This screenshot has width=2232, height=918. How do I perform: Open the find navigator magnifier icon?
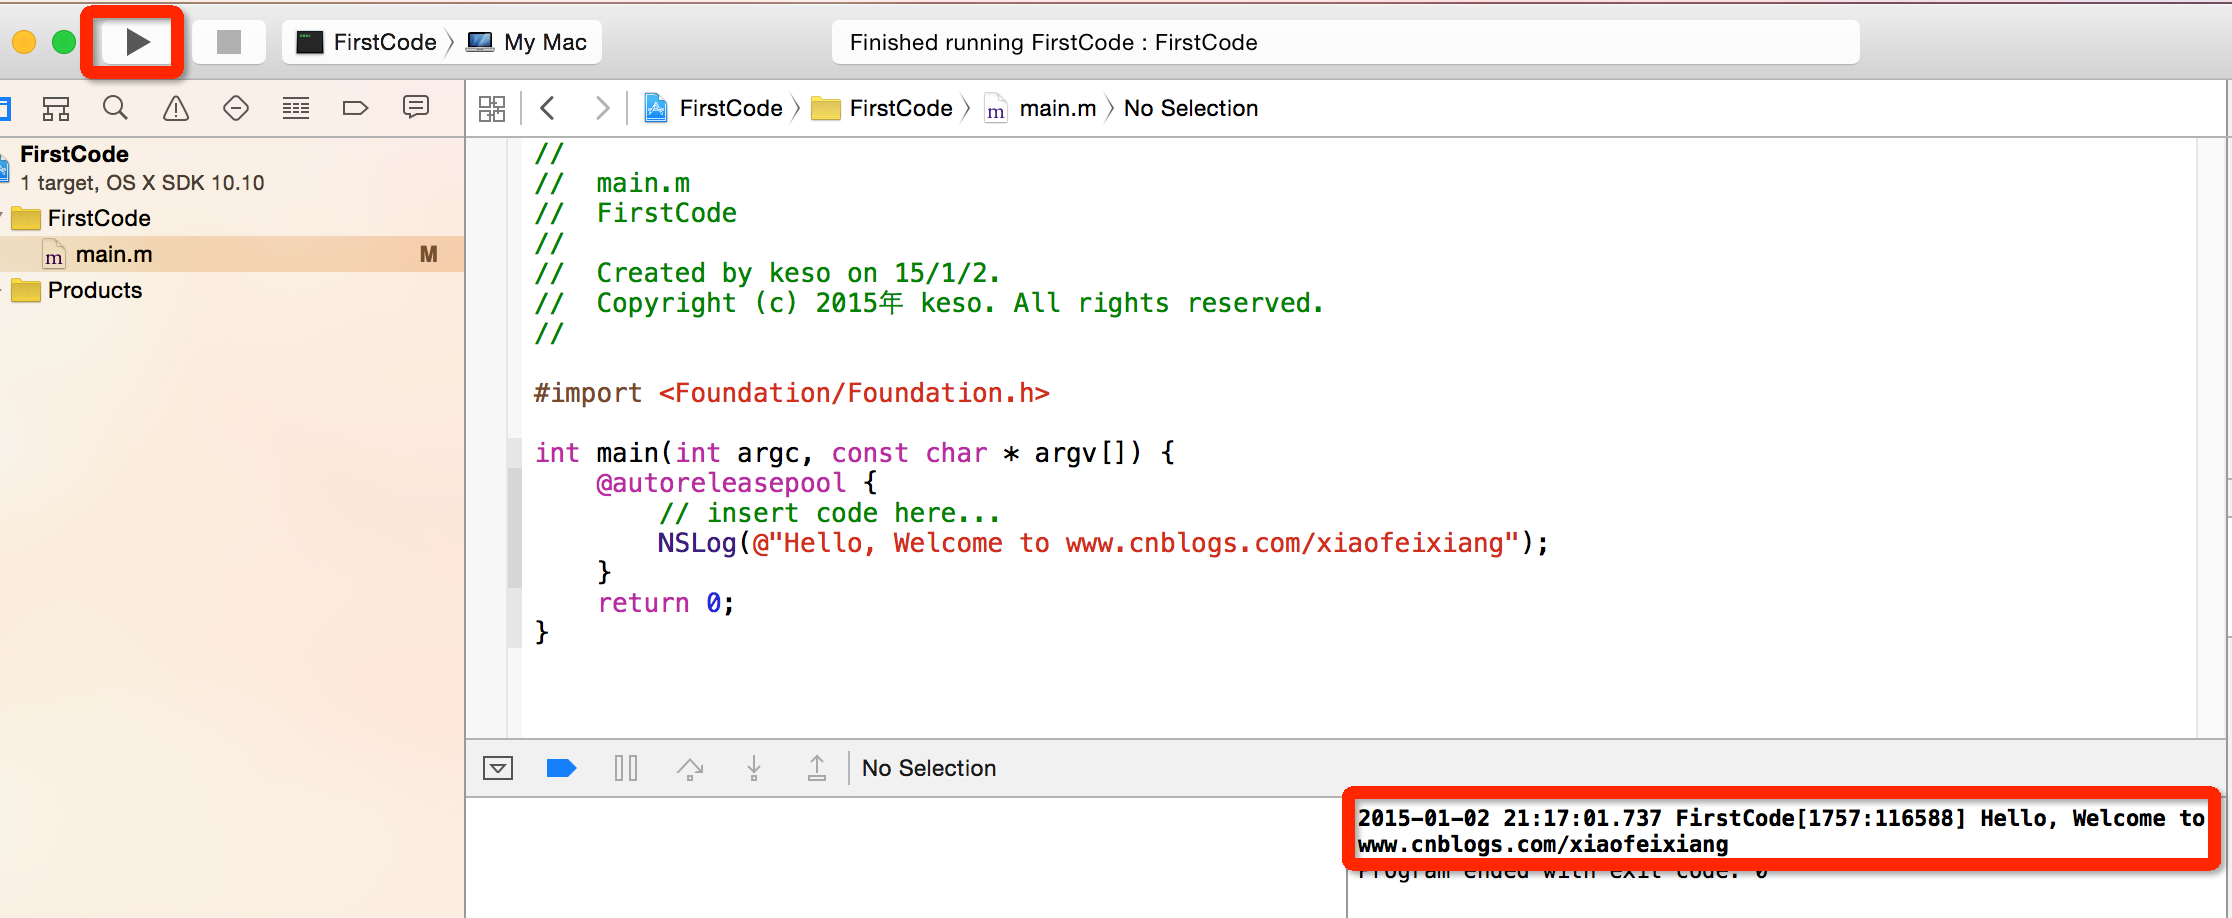coord(116,108)
